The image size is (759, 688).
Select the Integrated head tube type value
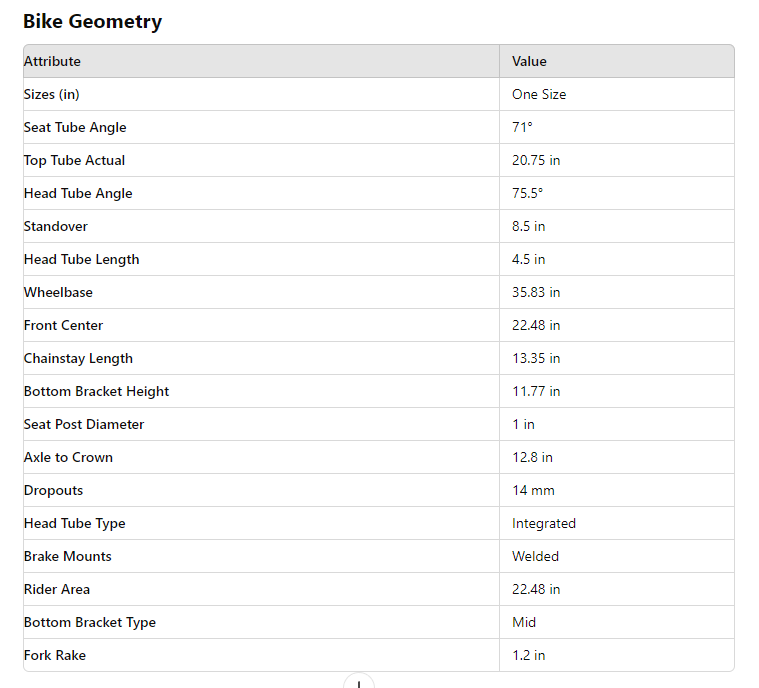[x=544, y=523]
